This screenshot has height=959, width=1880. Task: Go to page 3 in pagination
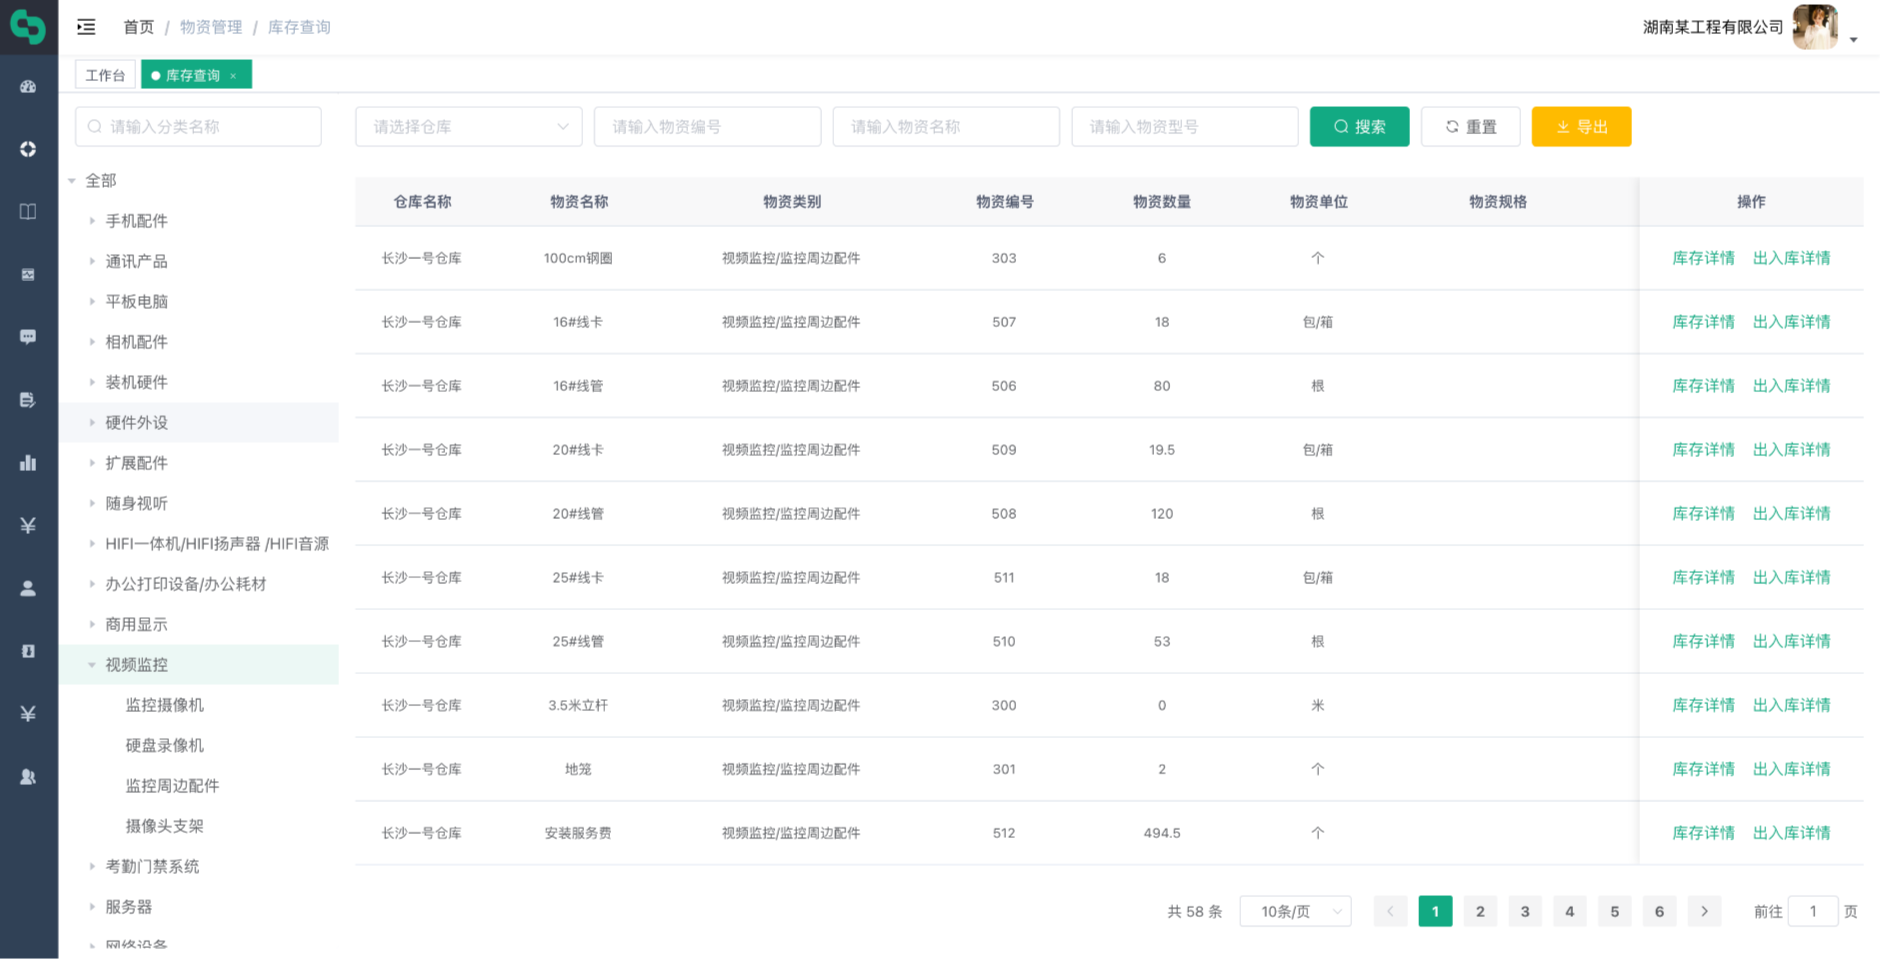[1525, 911]
